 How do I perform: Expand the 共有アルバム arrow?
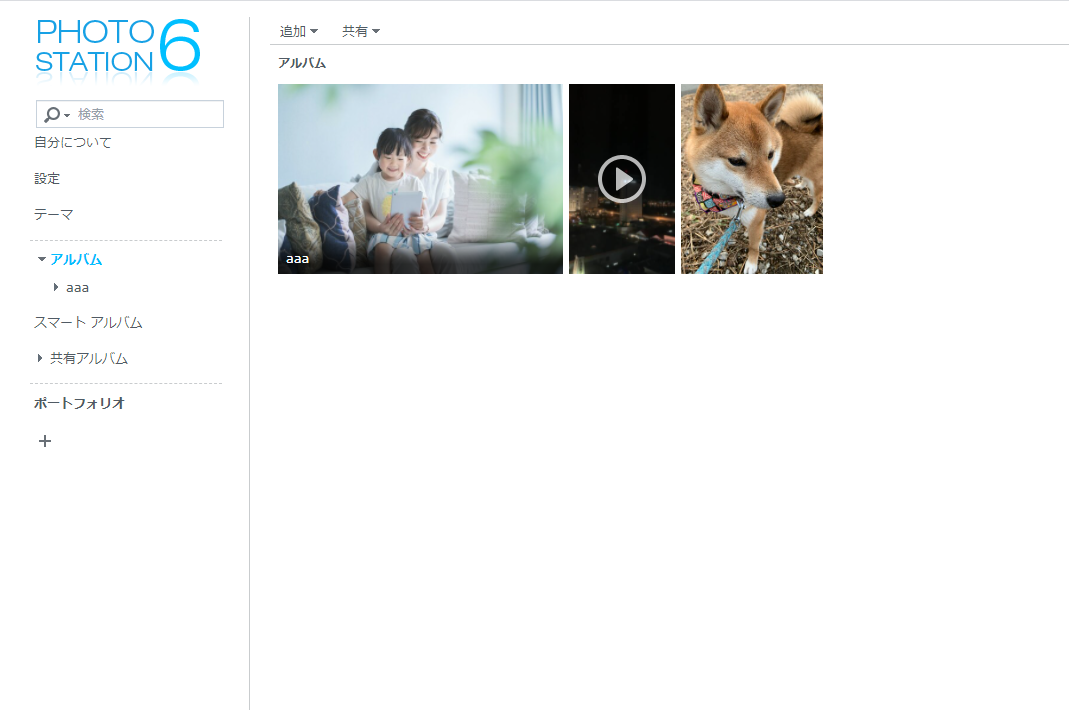tap(40, 358)
